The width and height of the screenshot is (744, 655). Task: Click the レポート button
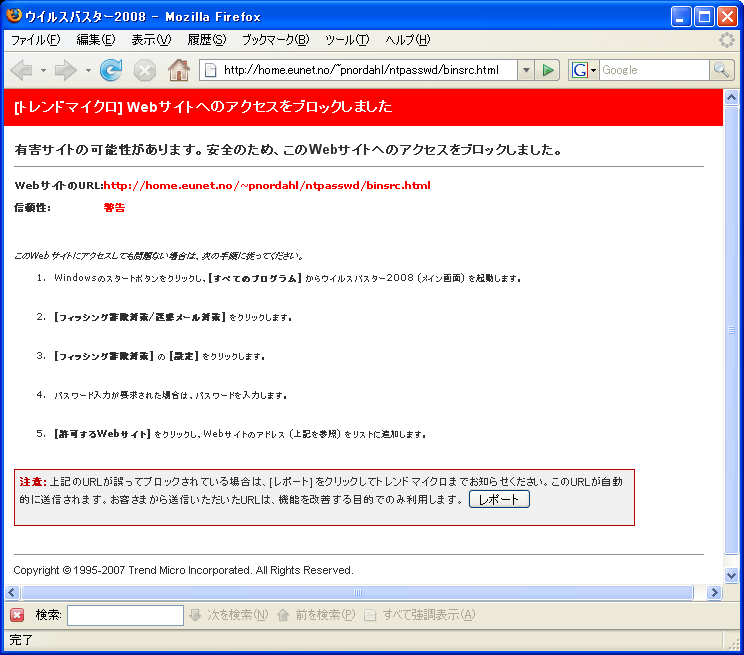coord(499,499)
